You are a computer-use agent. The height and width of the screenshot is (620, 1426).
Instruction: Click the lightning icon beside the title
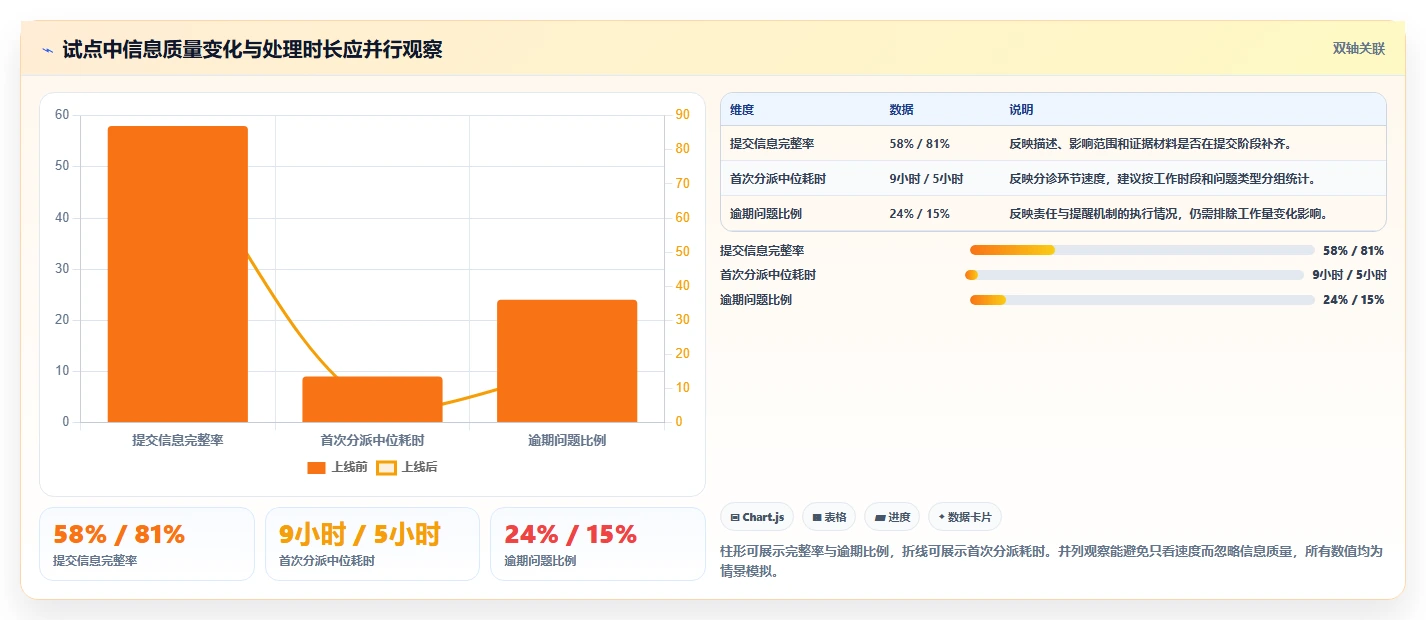(x=48, y=50)
